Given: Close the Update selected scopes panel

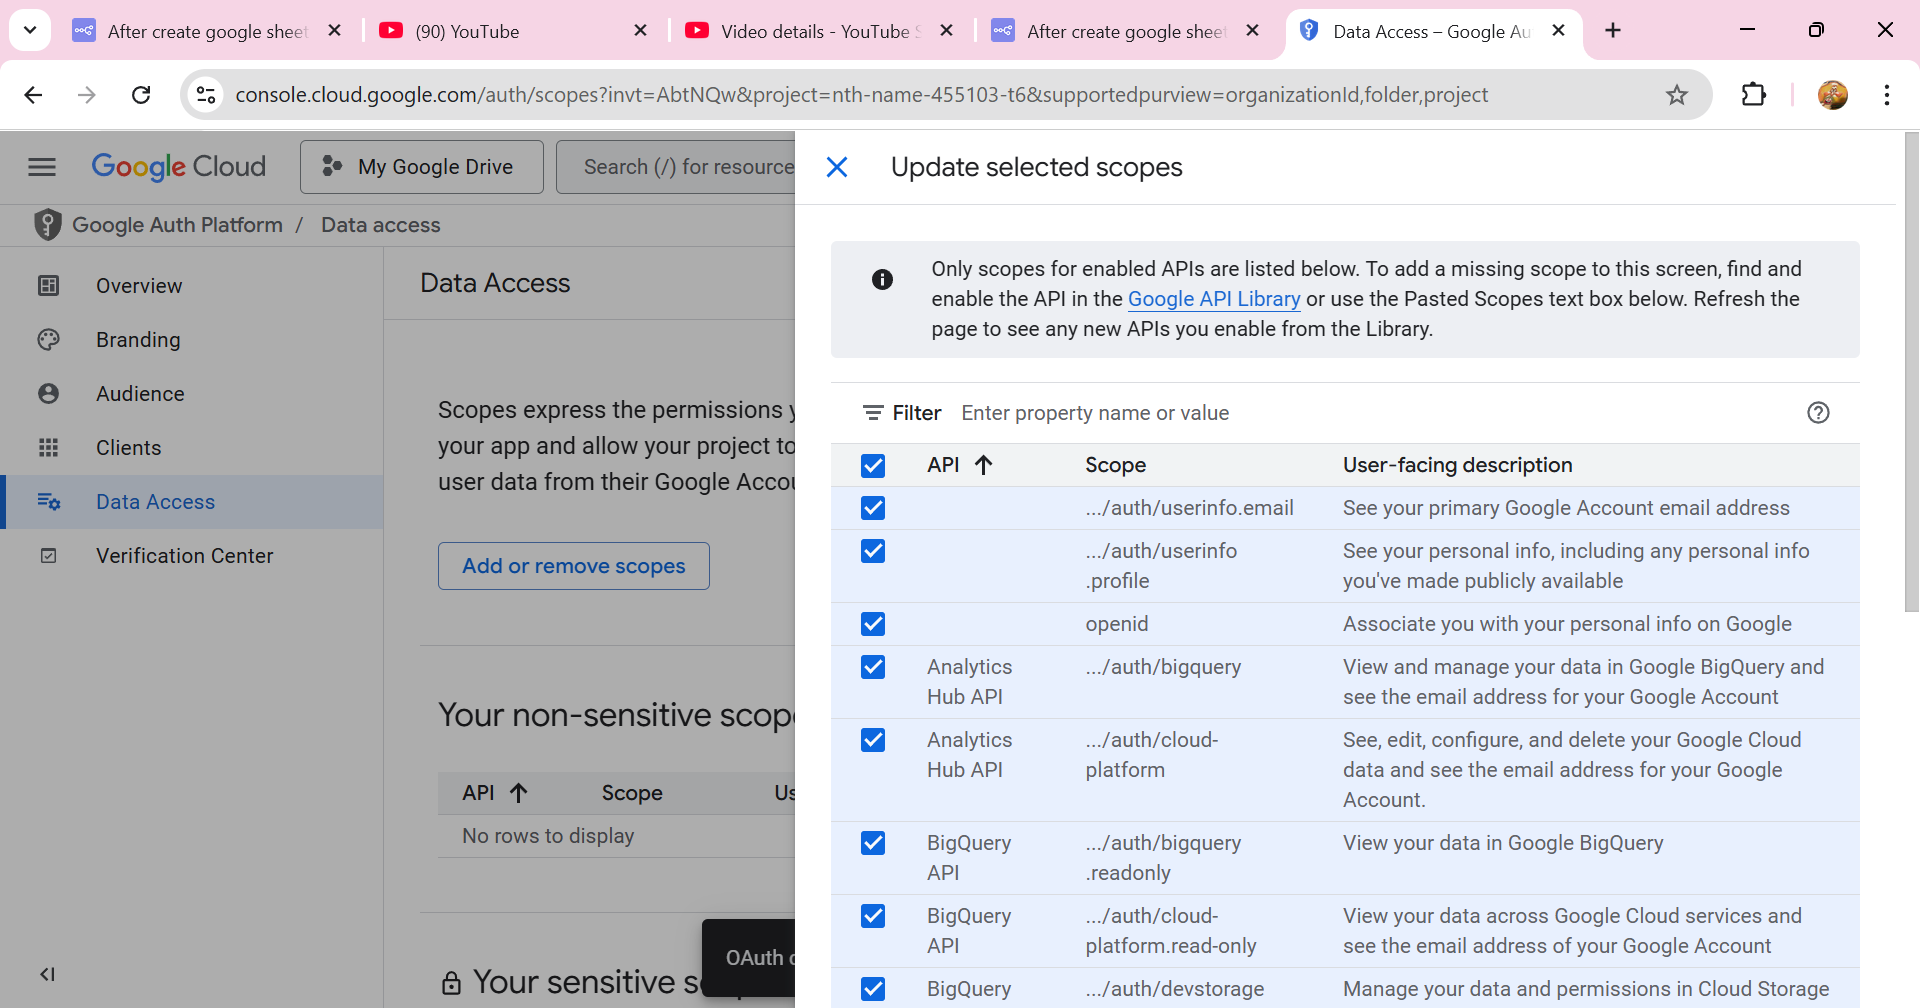Looking at the screenshot, I should (x=837, y=167).
